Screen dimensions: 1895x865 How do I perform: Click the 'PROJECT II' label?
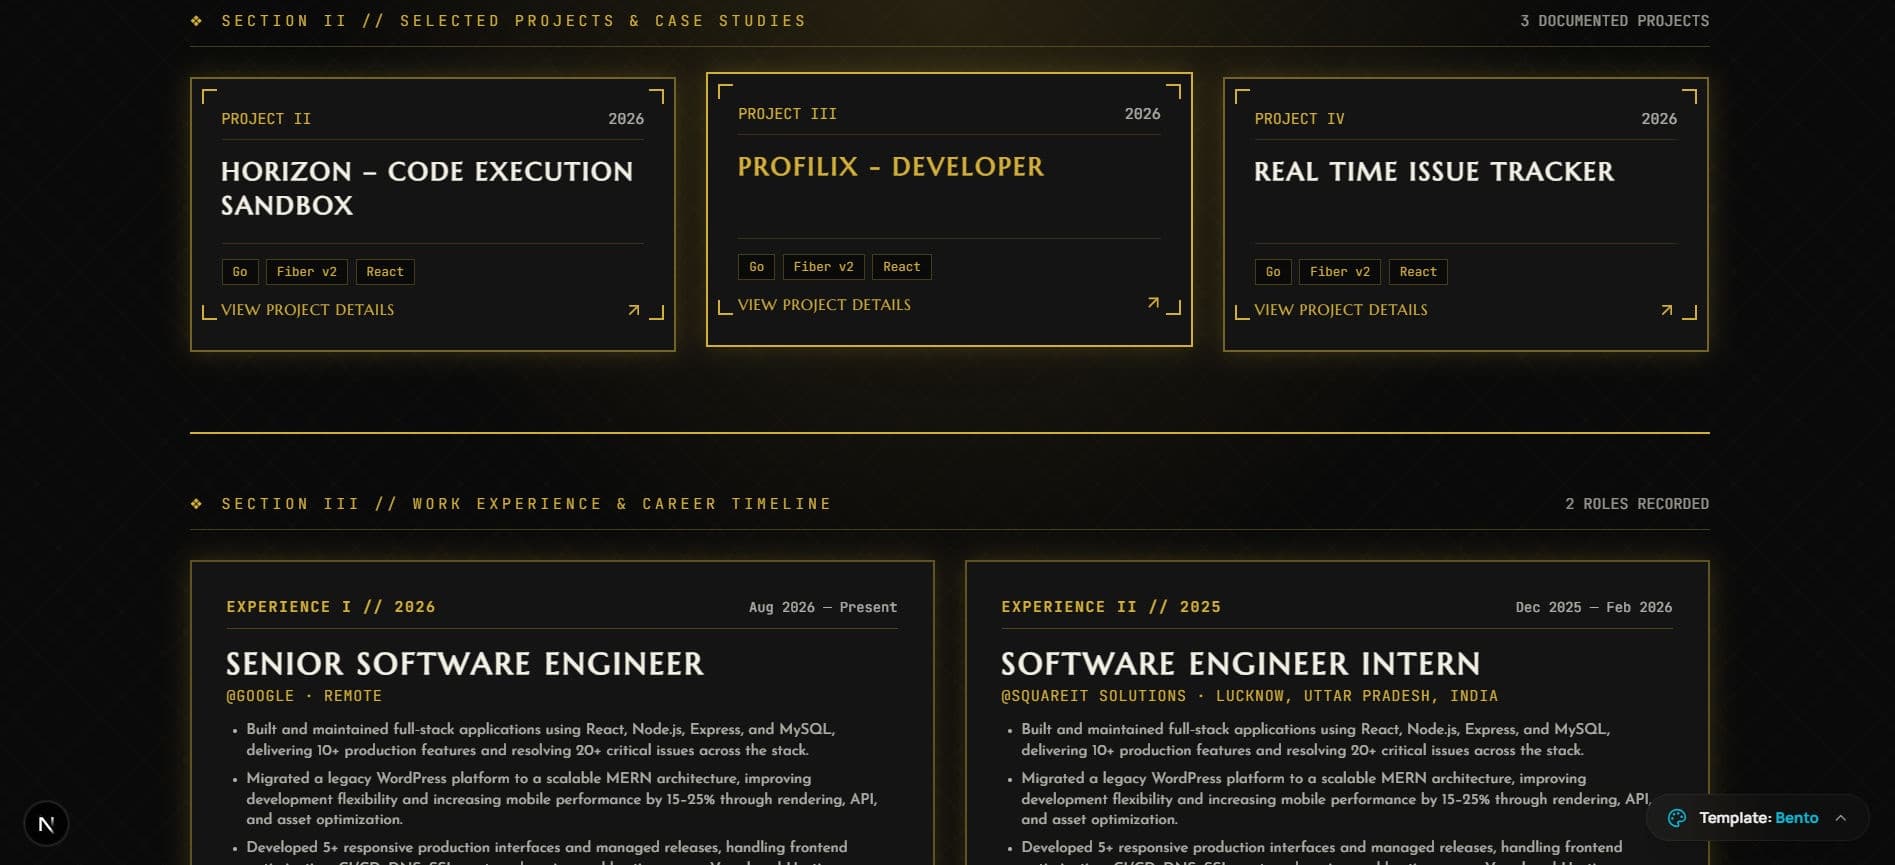(266, 119)
